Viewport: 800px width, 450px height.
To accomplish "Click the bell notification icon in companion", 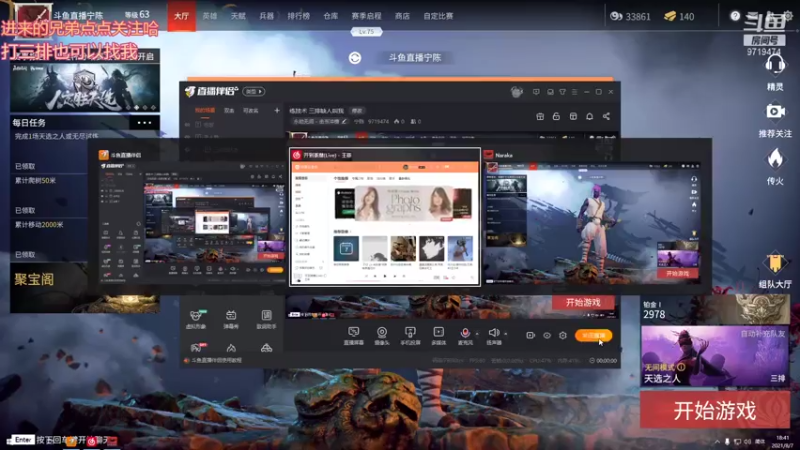I will pos(589,116).
